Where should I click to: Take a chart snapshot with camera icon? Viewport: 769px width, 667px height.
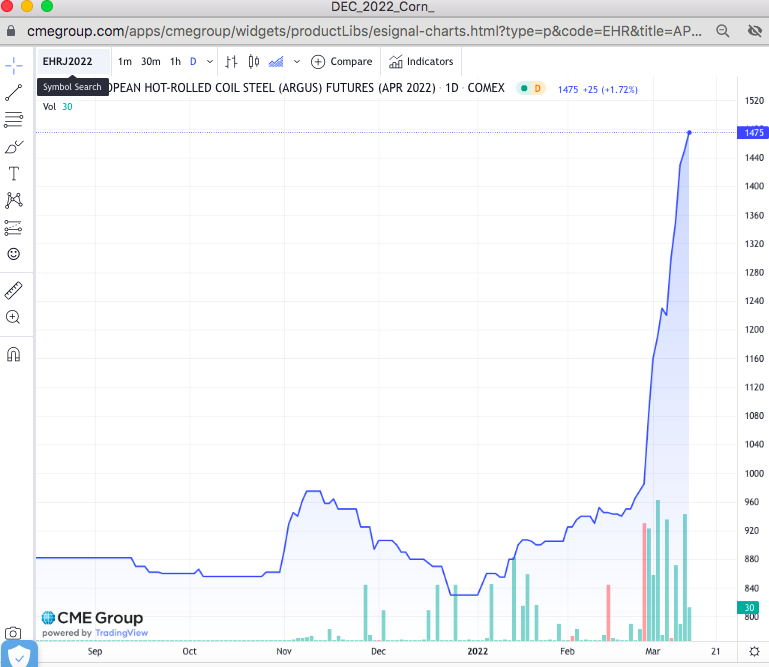[13, 633]
